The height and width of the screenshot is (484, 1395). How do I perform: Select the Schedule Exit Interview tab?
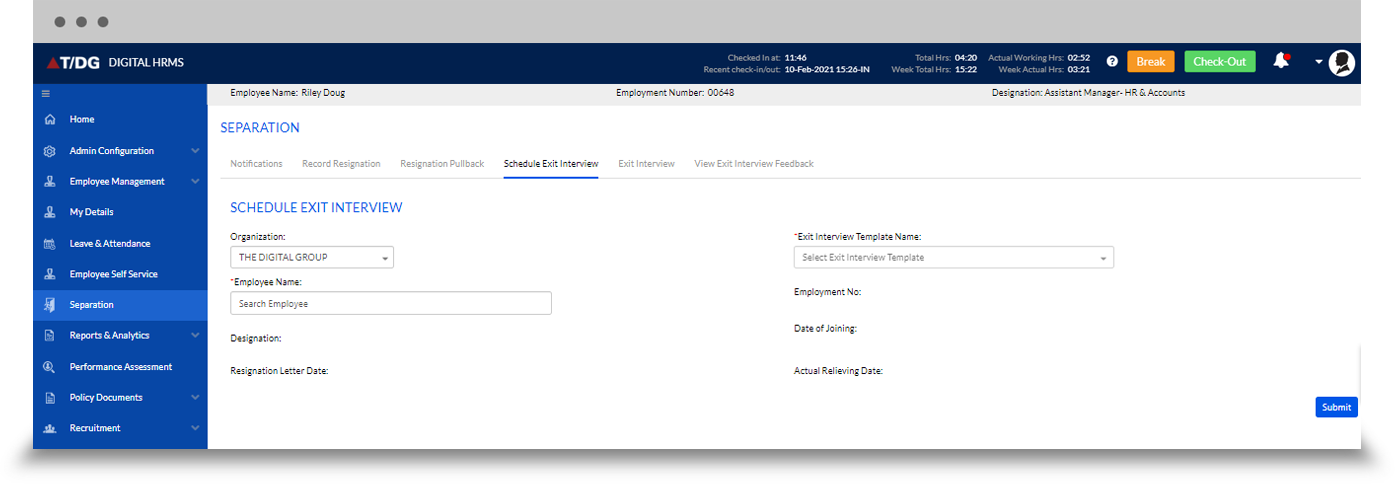click(x=551, y=163)
